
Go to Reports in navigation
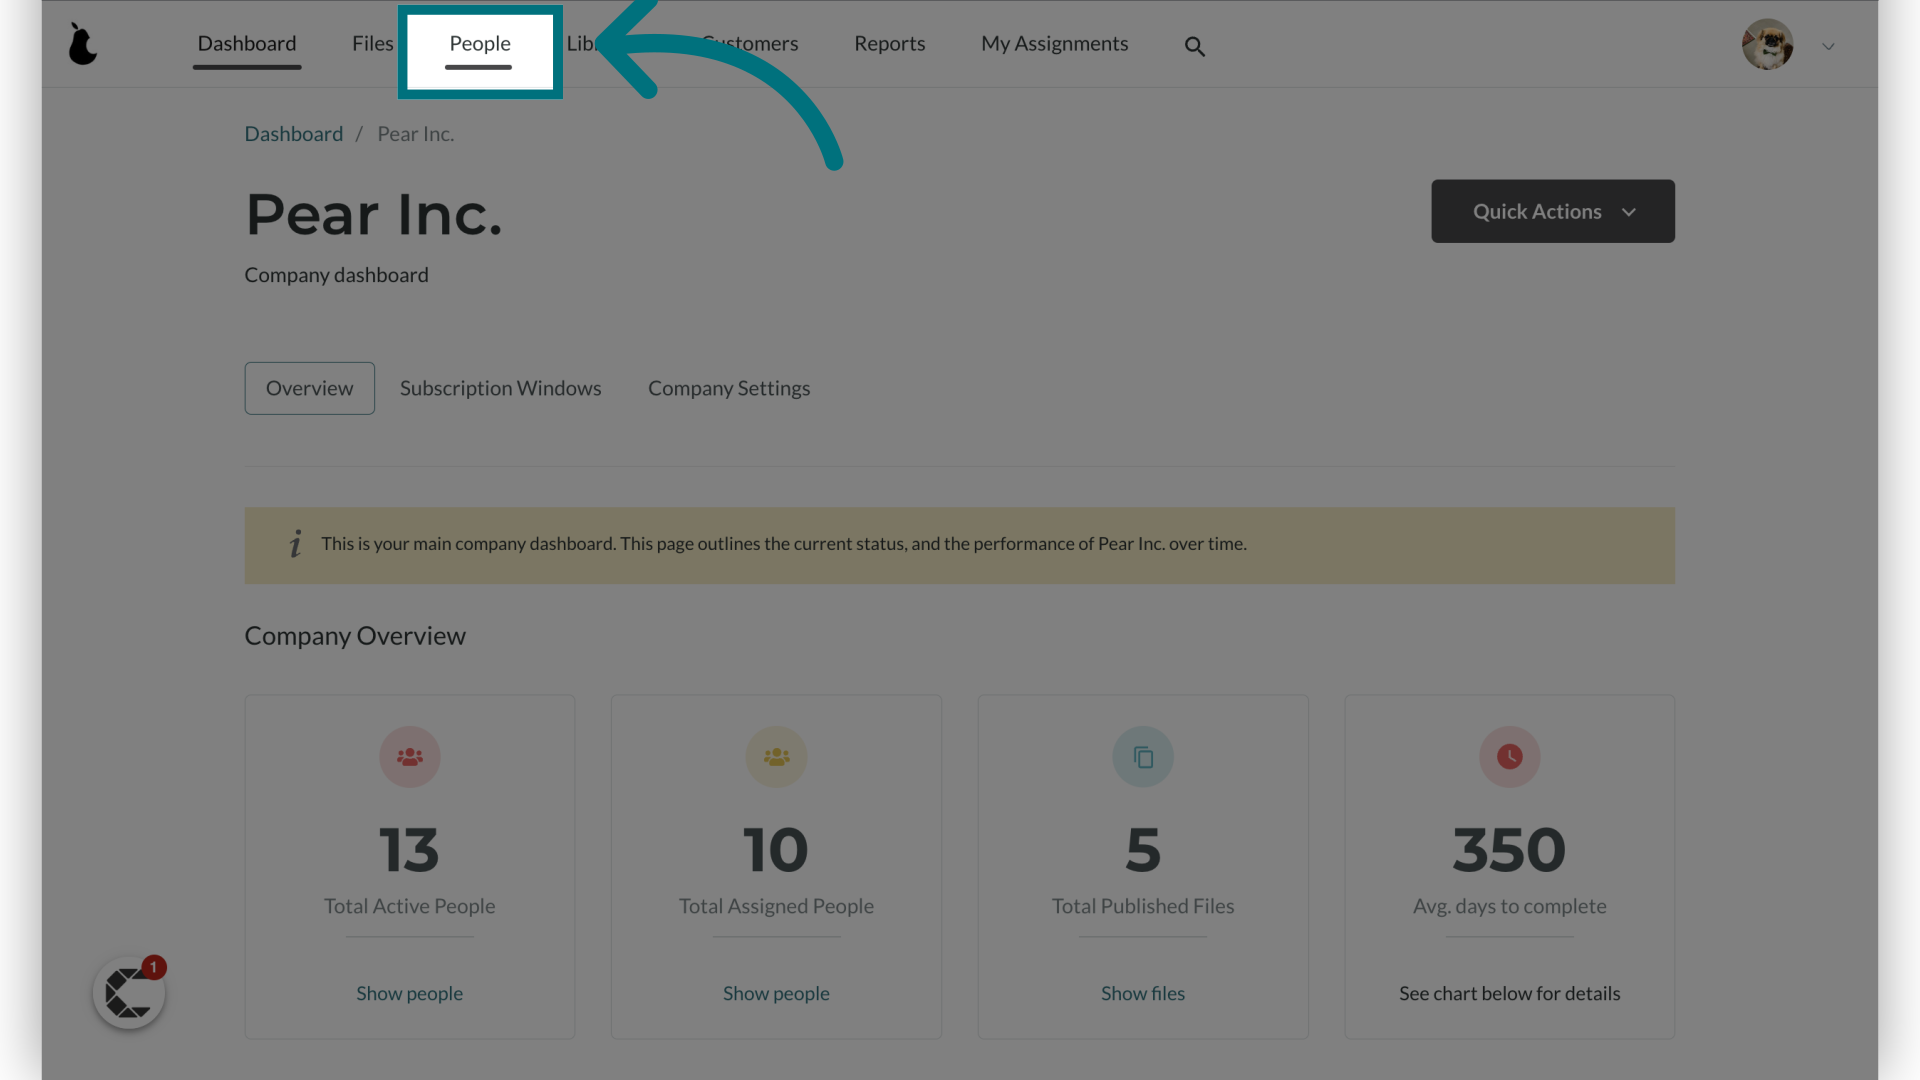pyautogui.click(x=889, y=44)
